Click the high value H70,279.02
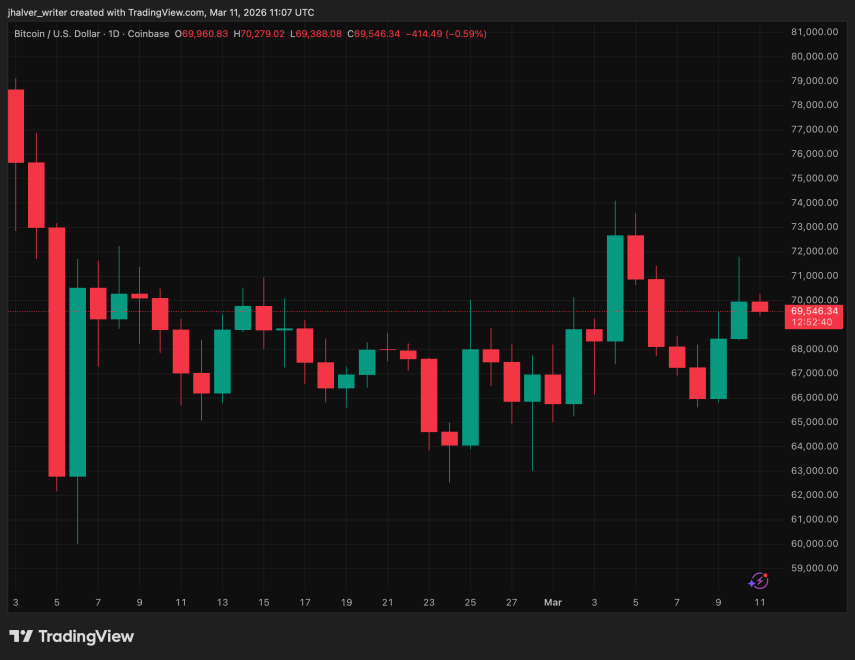 click(x=259, y=34)
